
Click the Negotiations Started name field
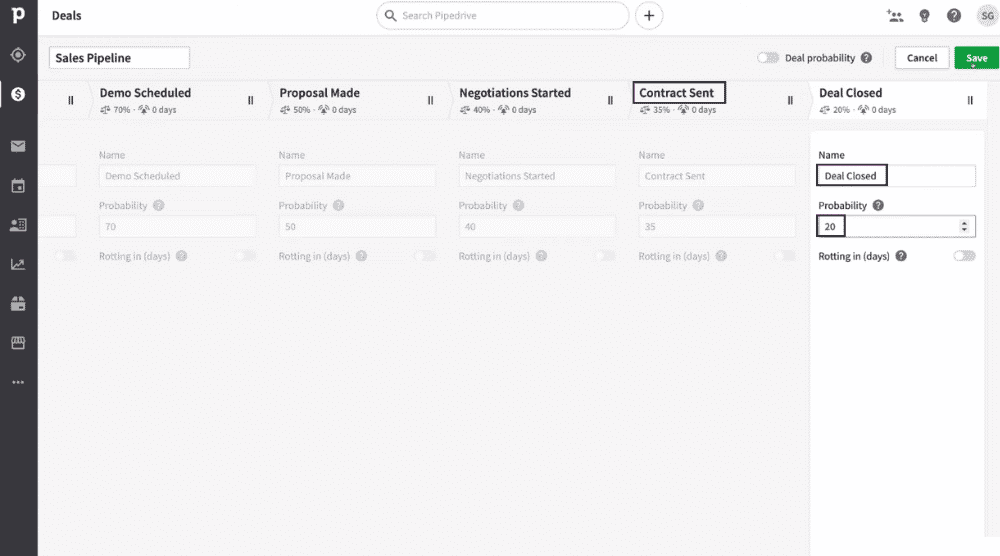[x=537, y=175]
